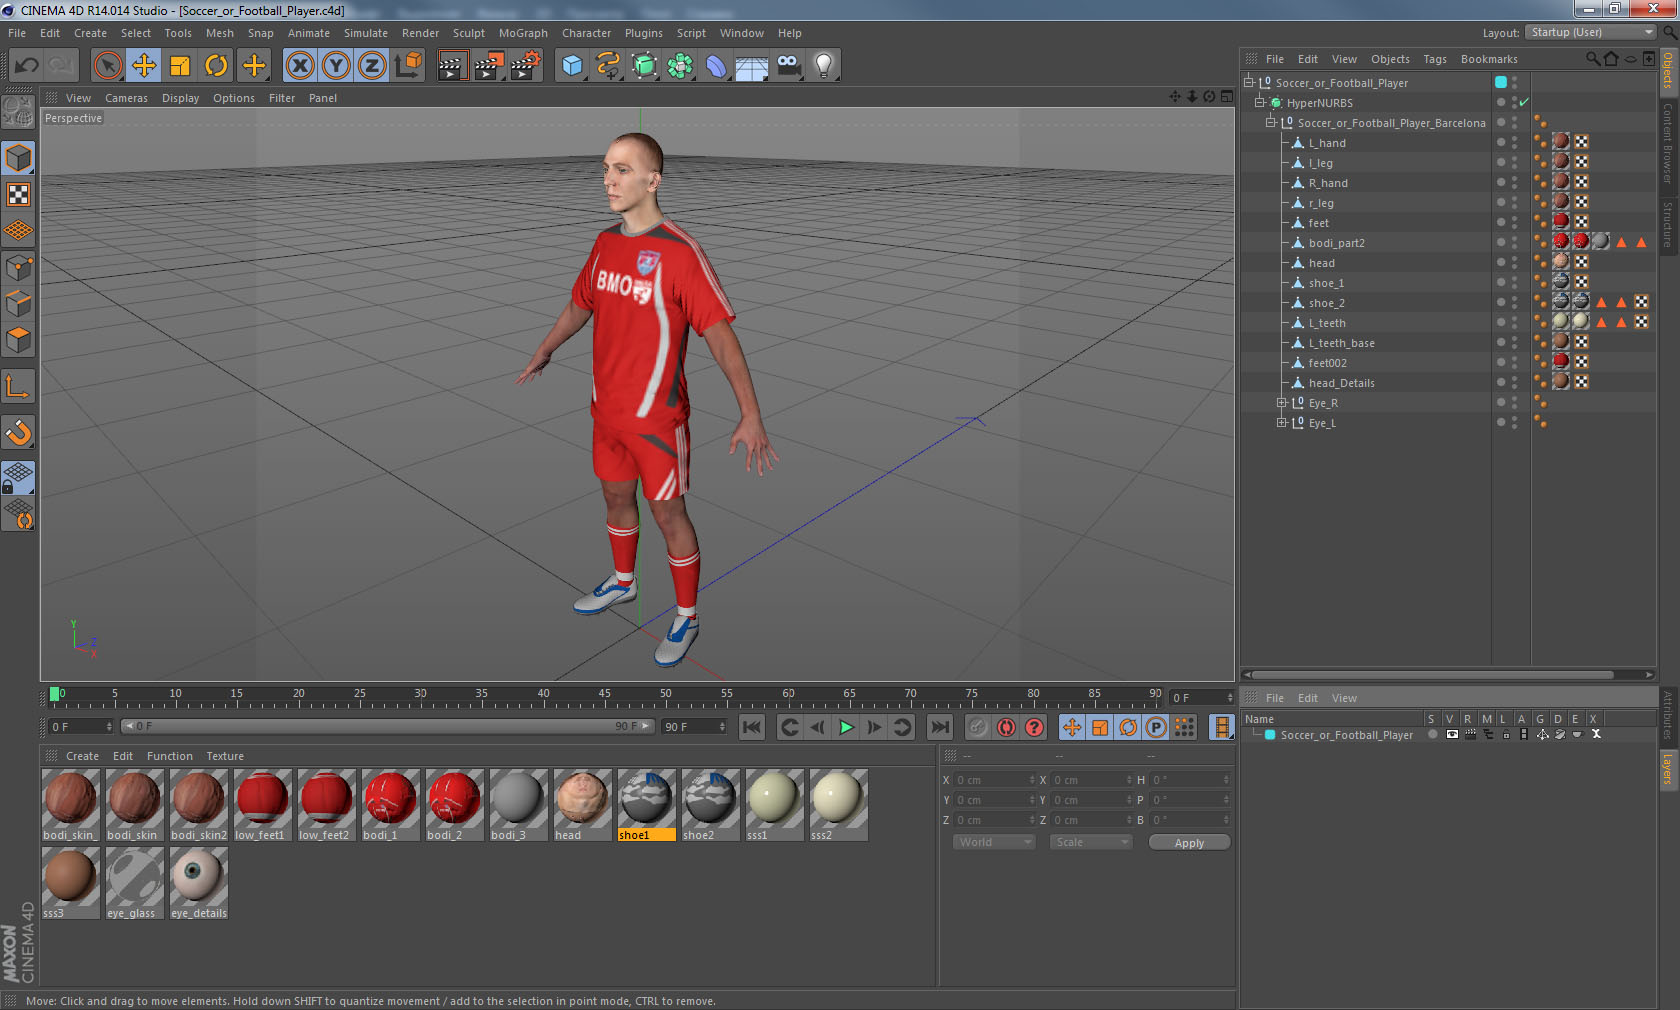Open the Mesh menu

tap(219, 33)
